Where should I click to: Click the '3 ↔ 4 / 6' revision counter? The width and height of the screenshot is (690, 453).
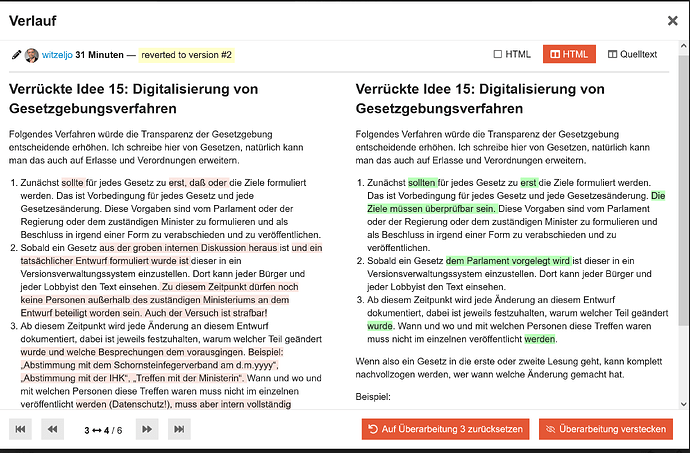103,430
